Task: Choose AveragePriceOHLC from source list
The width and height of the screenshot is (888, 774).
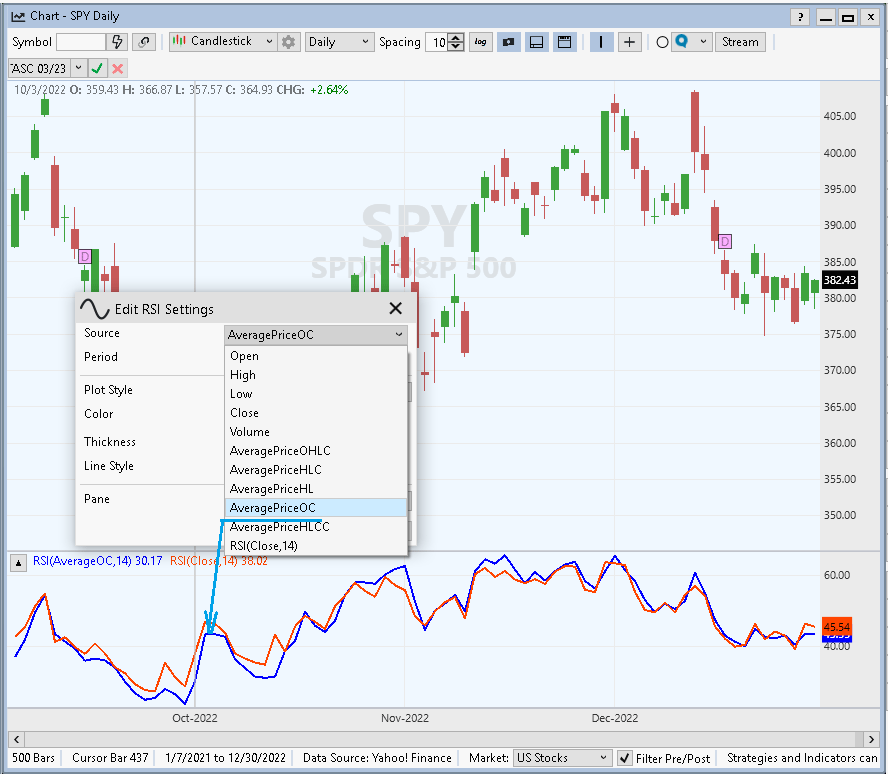Action: [280, 451]
